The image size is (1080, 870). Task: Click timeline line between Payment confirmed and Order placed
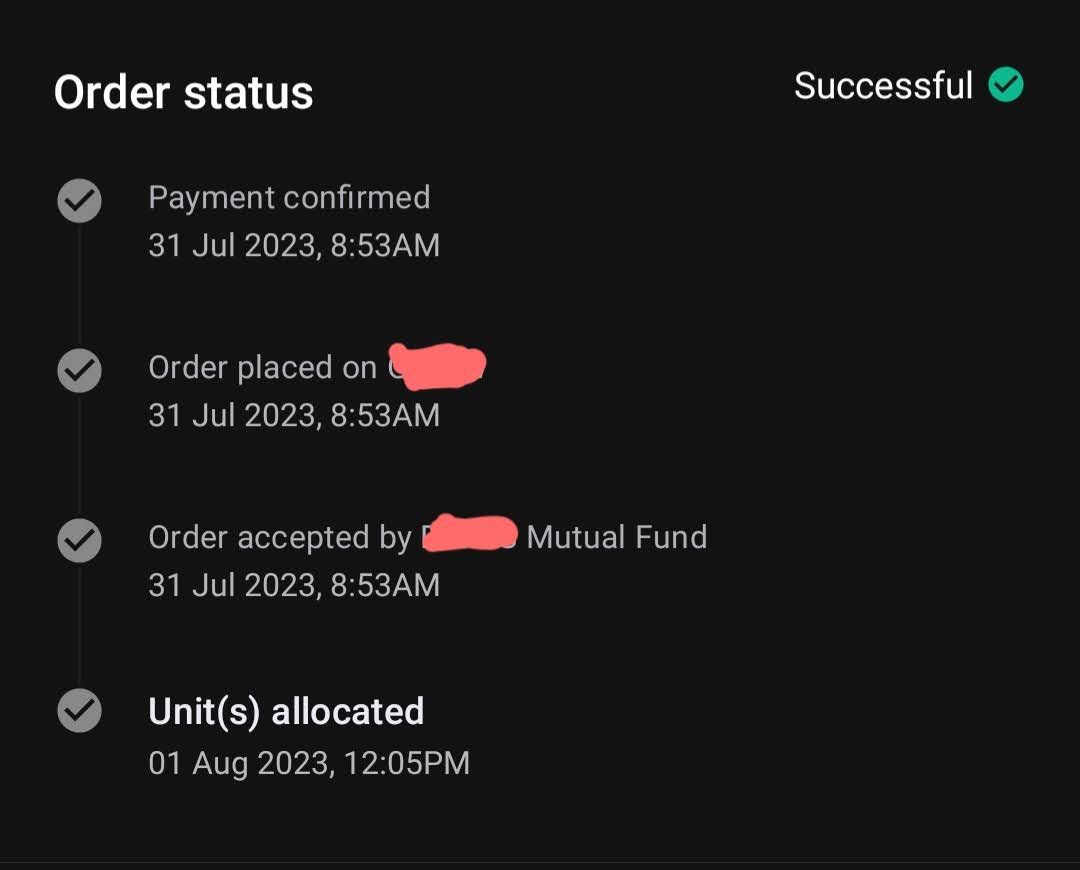coord(79,286)
